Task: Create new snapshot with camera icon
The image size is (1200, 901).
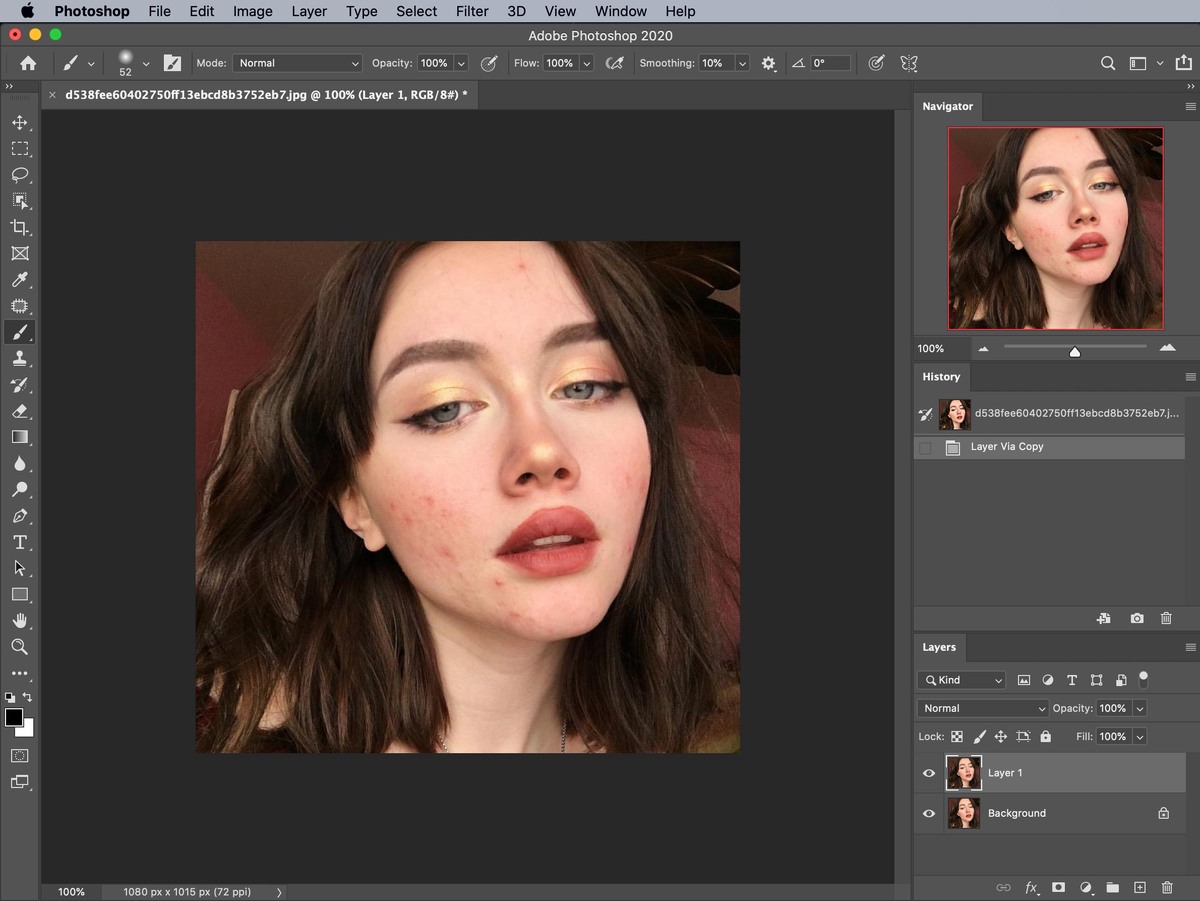Action: [1137, 619]
